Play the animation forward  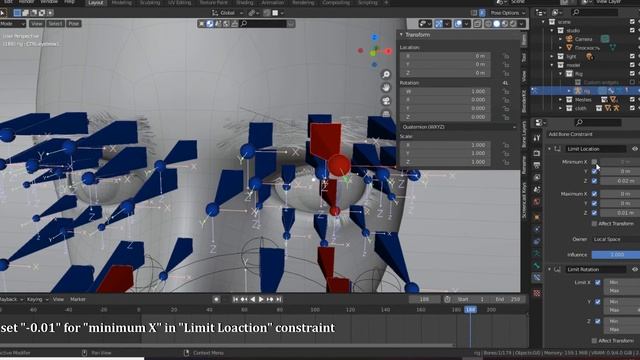[x=261, y=299]
